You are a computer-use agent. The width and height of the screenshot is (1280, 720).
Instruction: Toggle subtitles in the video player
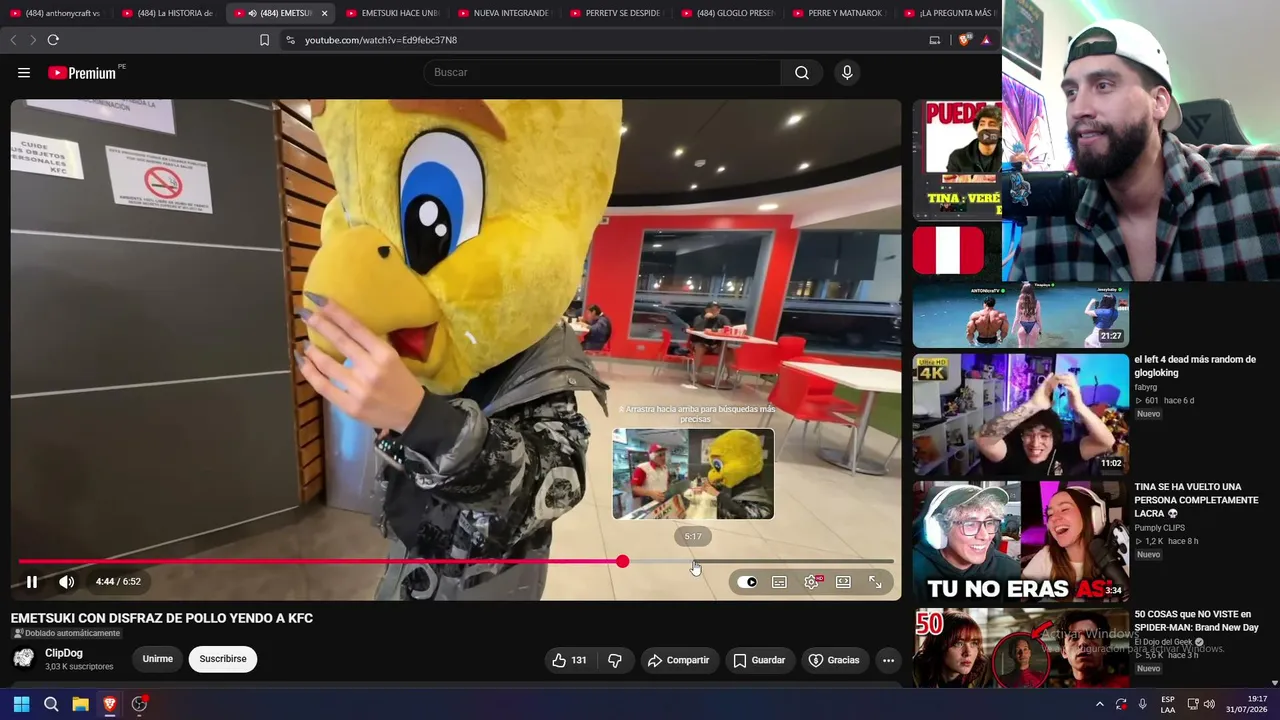tap(779, 582)
